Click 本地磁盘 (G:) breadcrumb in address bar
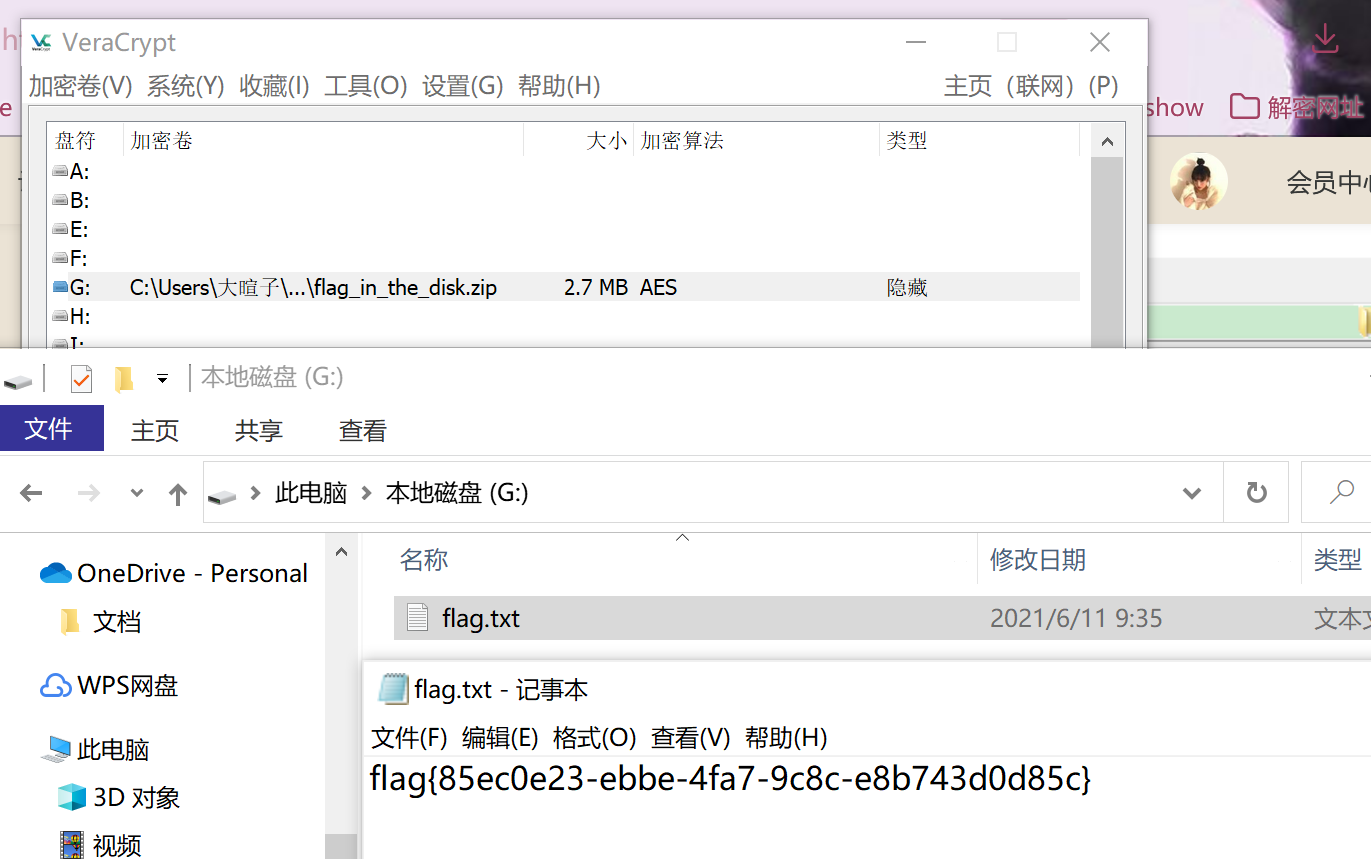This screenshot has height=859, width=1371. tap(457, 493)
